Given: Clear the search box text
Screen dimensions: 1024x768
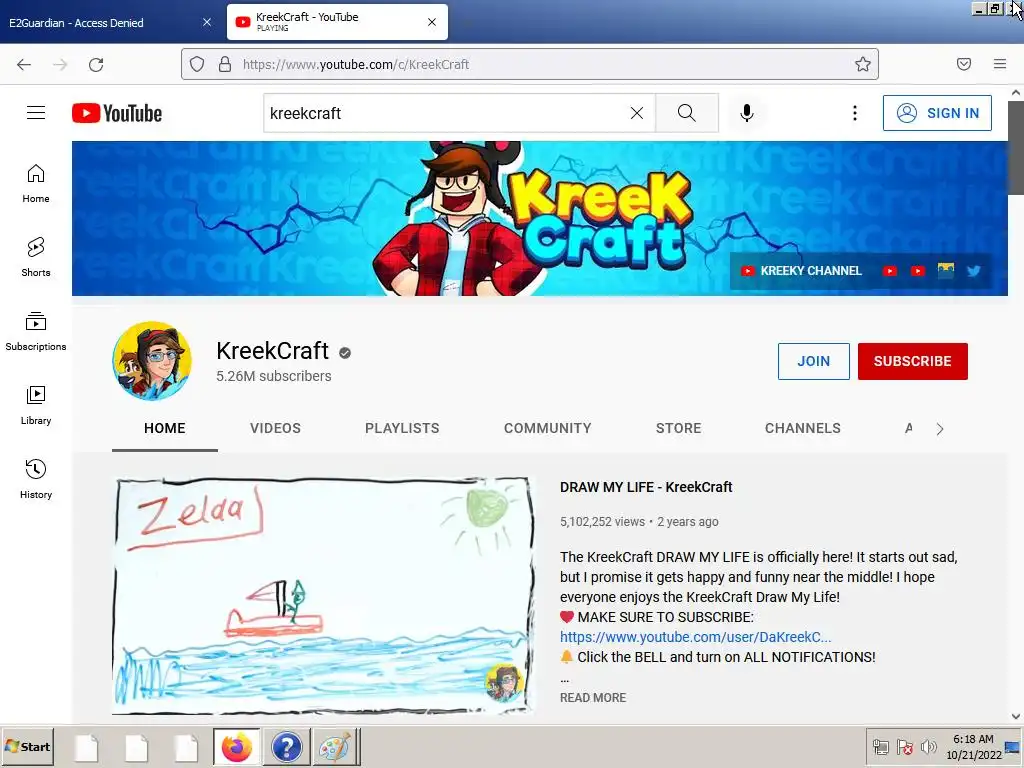Looking at the screenshot, I should click(637, 113).
